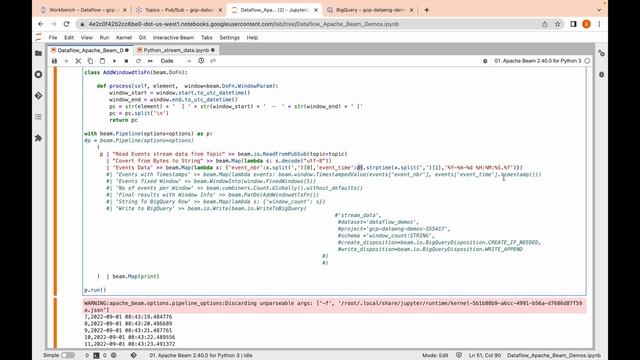Viewport: 640px width, 360px height.
Task: Close the Workbench browser tab
Action: tap(124, 10)
